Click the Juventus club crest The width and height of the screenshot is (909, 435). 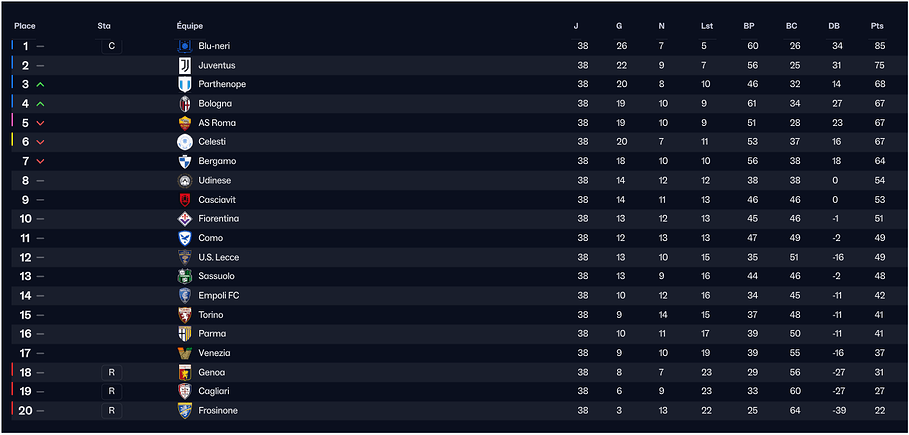[184, 66]
